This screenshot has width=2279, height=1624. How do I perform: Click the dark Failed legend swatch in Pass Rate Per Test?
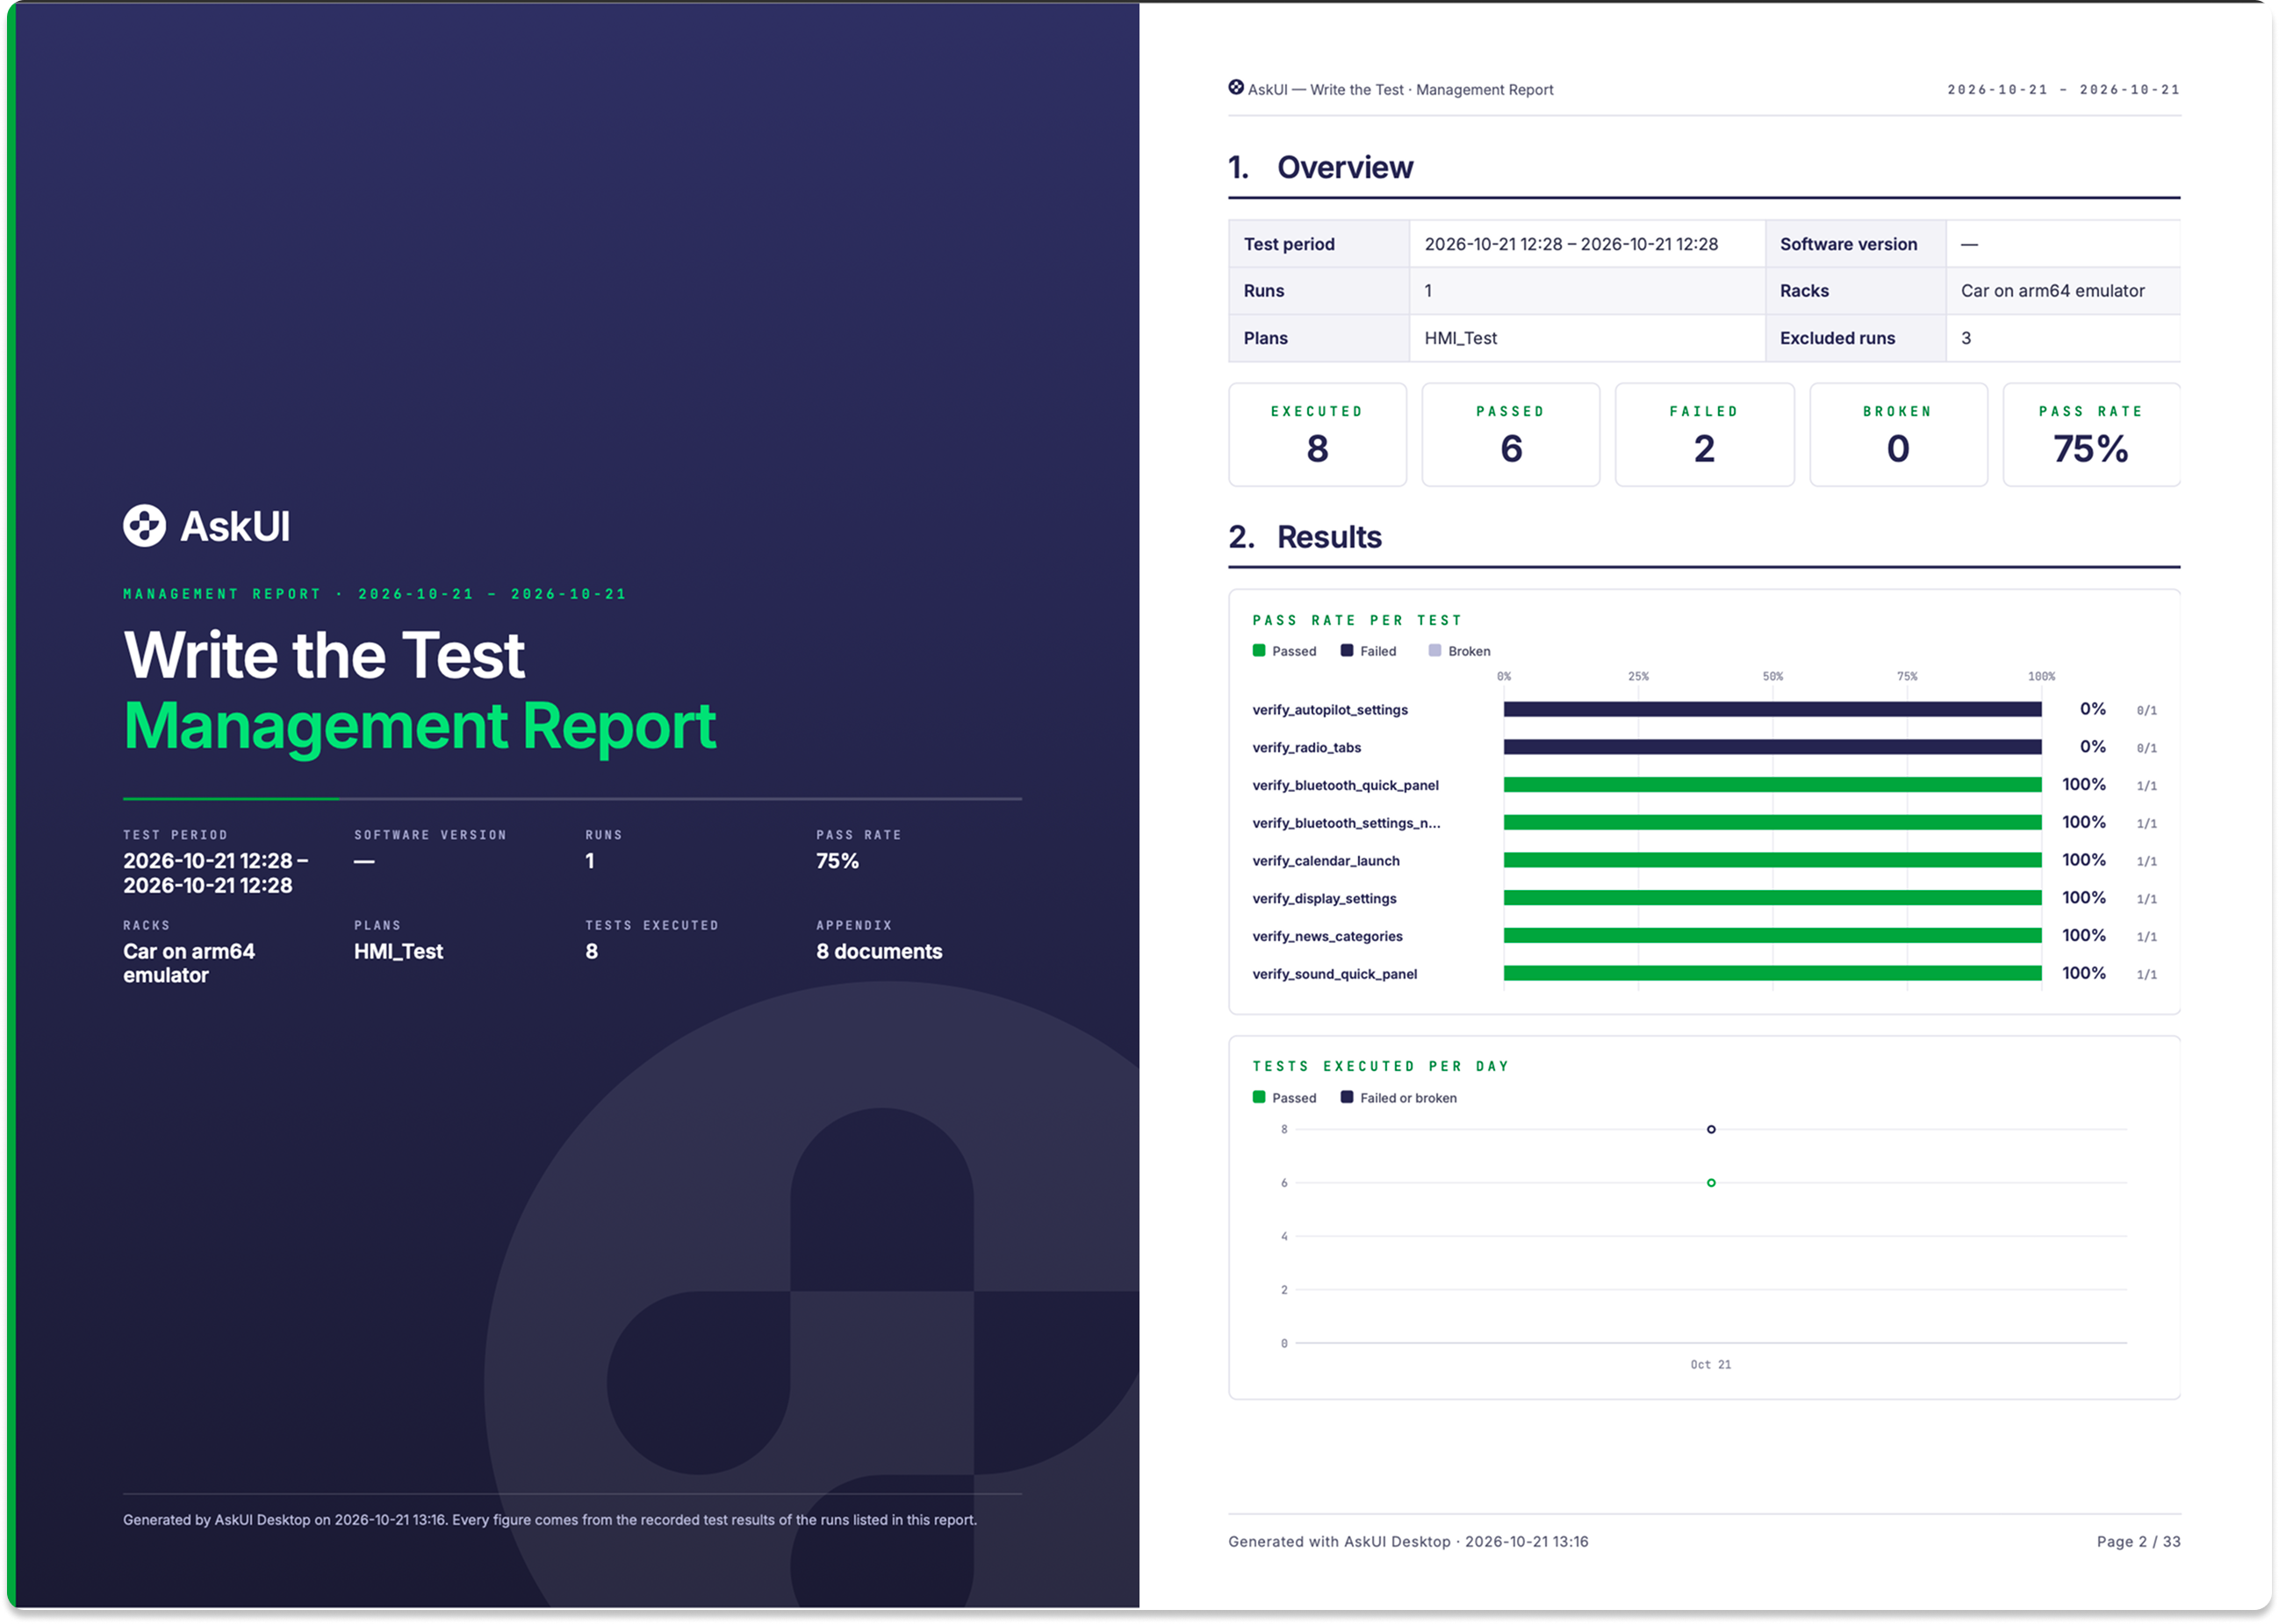1347,651
